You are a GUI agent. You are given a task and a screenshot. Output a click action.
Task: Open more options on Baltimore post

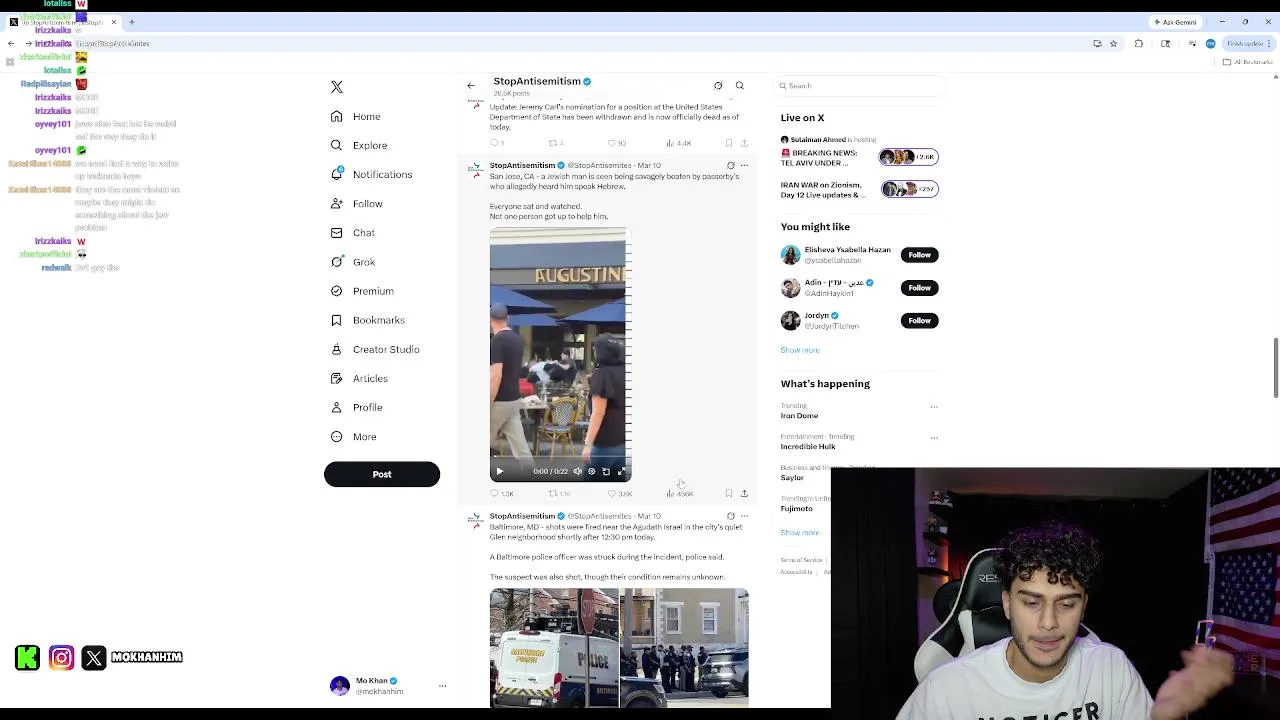[744, 516]
